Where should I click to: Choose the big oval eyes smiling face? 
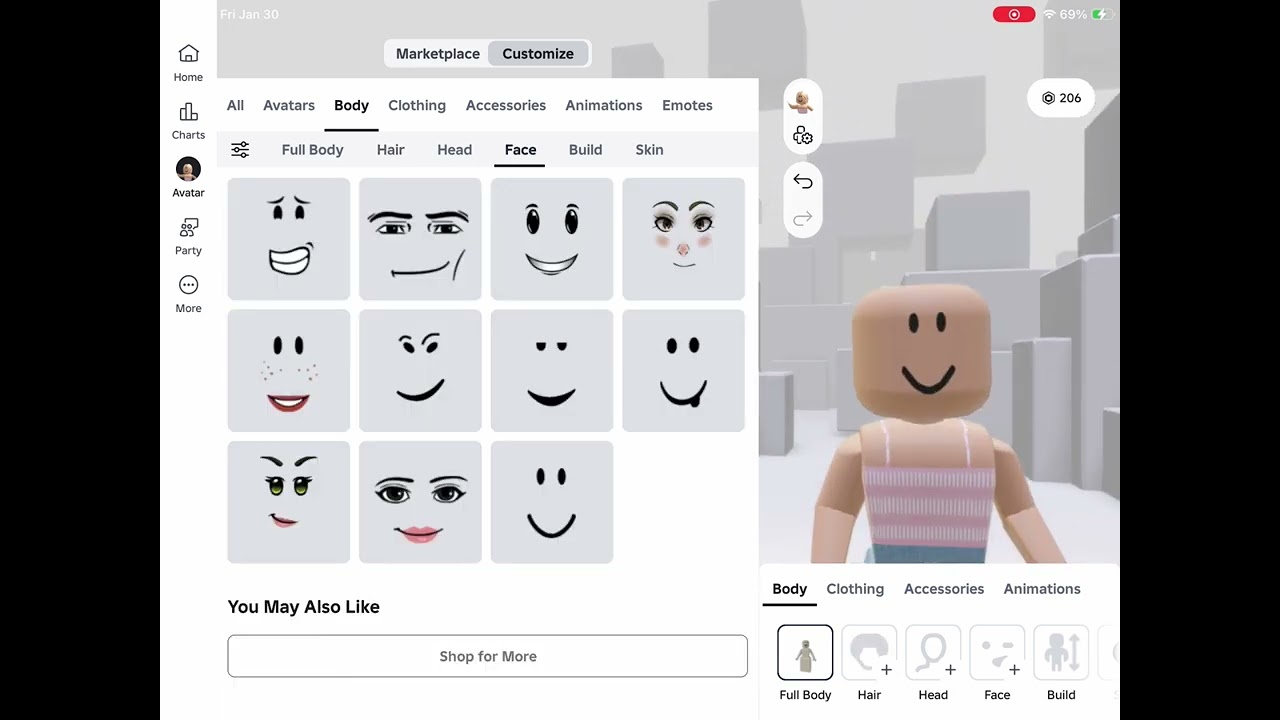click(552, 239)
